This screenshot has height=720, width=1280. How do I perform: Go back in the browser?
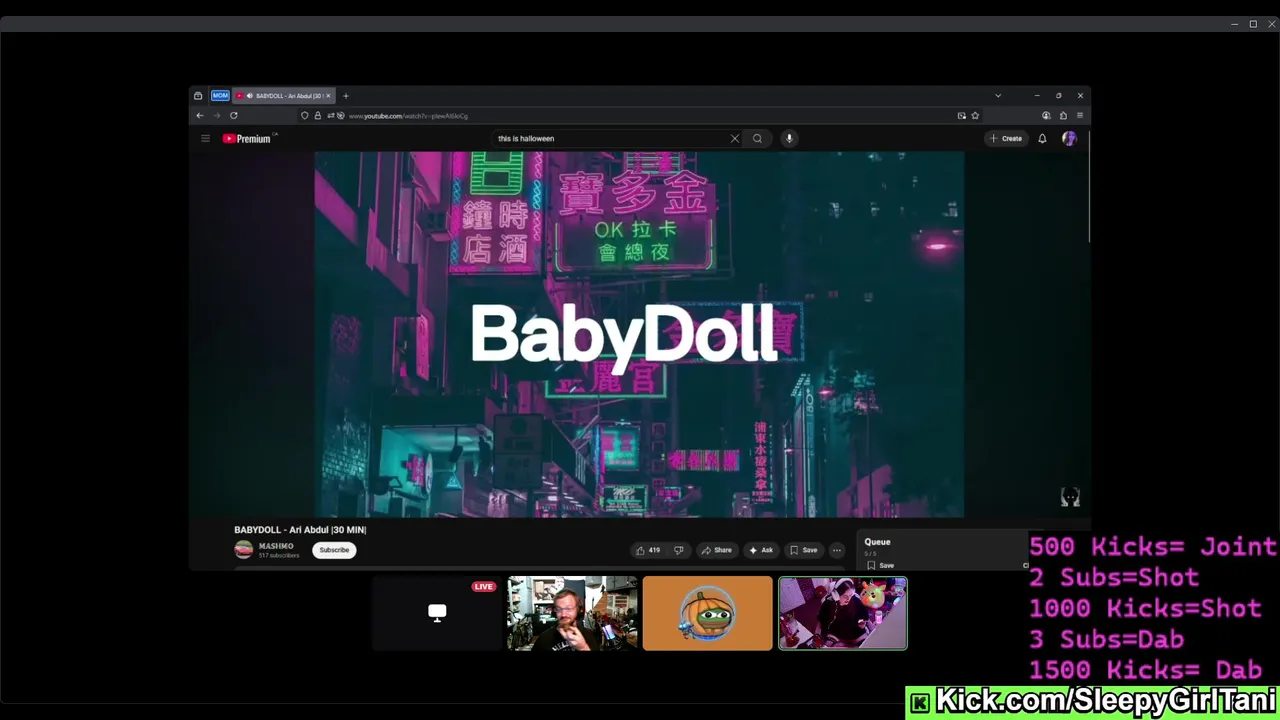pyautogui.click(x=200, y=116)
